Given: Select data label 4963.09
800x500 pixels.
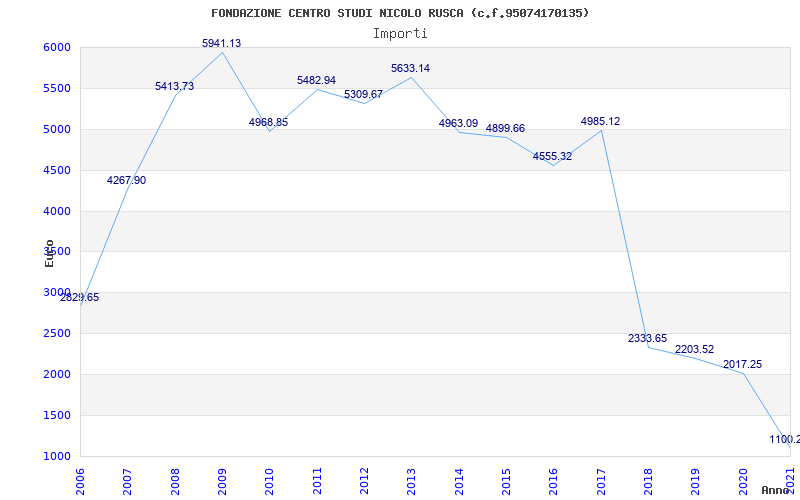Looking at the screenshot, I should 458,123.
